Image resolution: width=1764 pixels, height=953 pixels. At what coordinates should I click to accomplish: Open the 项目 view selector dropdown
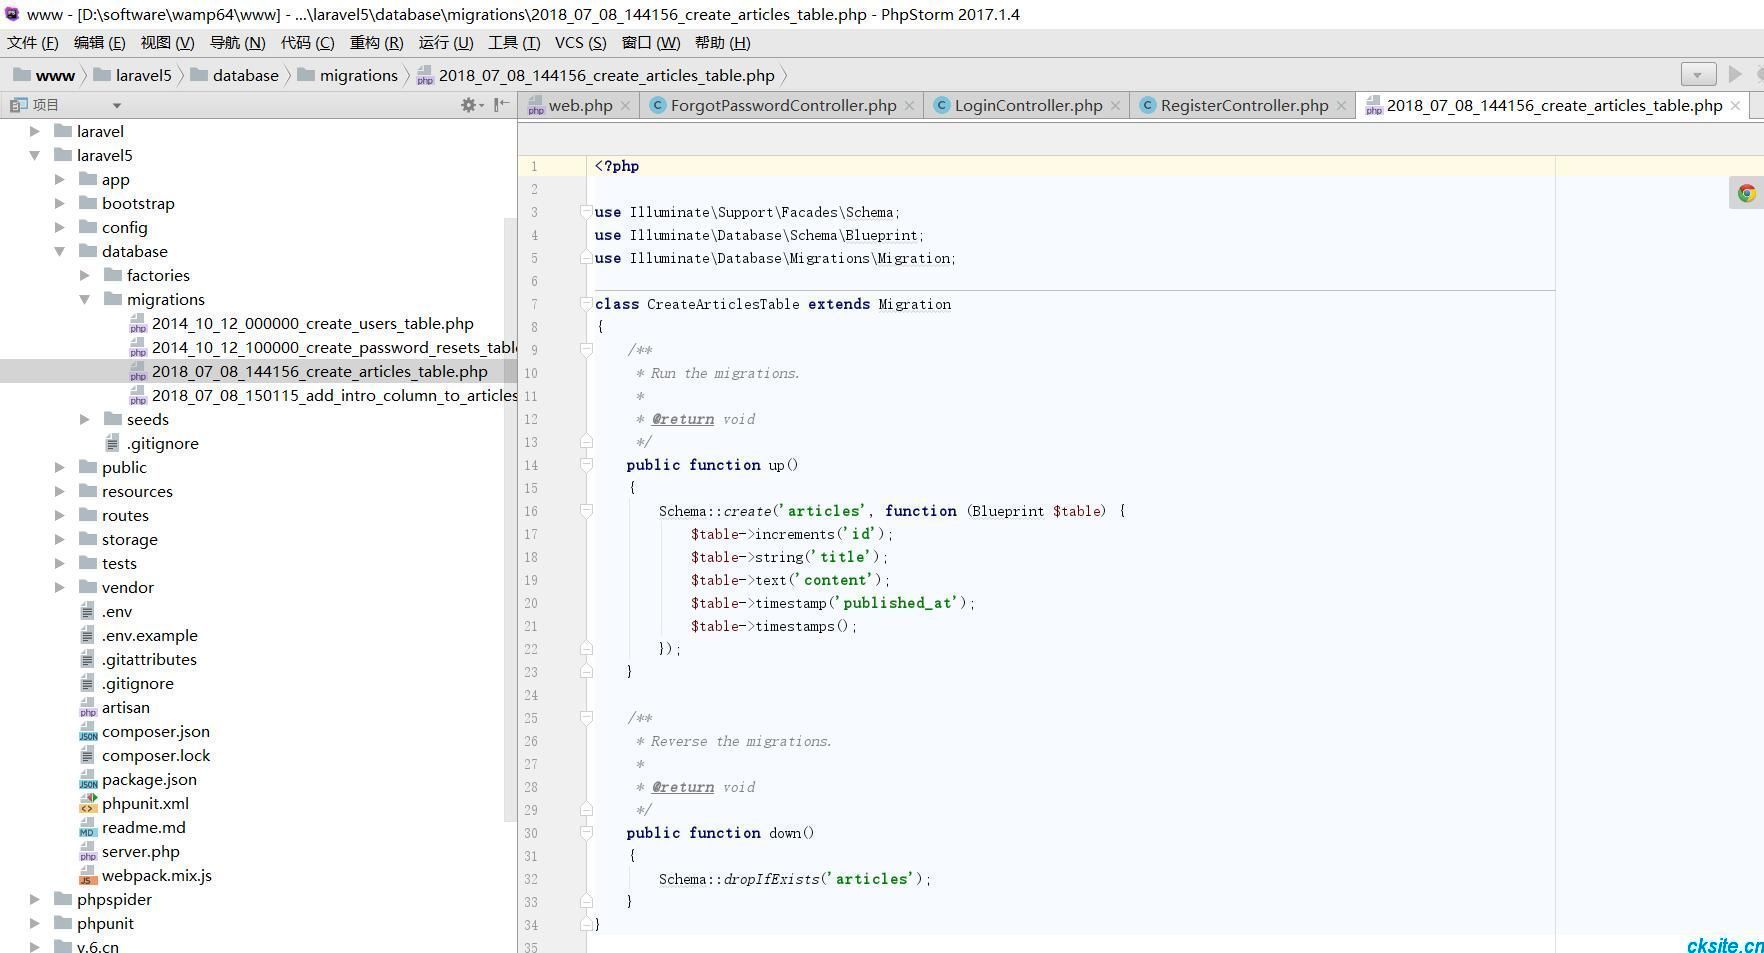pyautogui.click(x=117, y=105)
